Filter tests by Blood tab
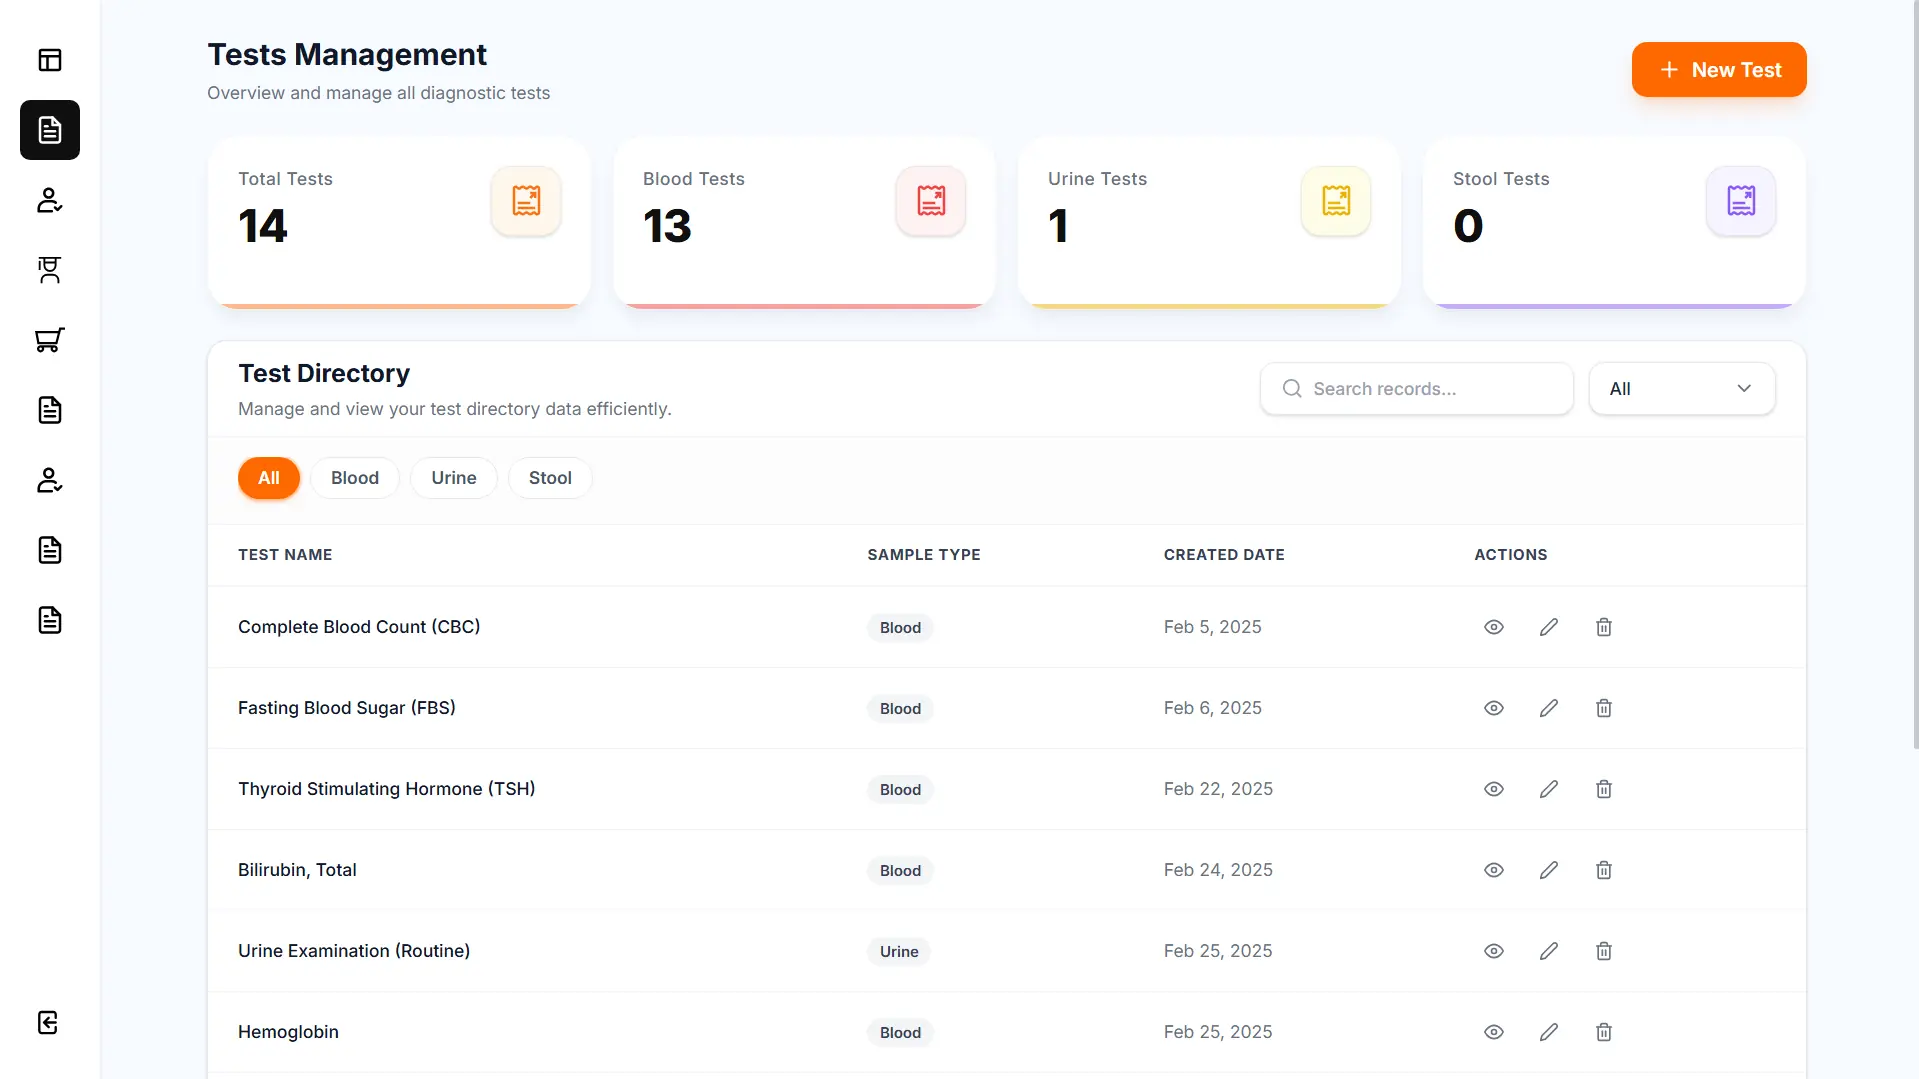Image resolution: width=1919 pixels, height=1079 pixels. click(x=355, y=478)
